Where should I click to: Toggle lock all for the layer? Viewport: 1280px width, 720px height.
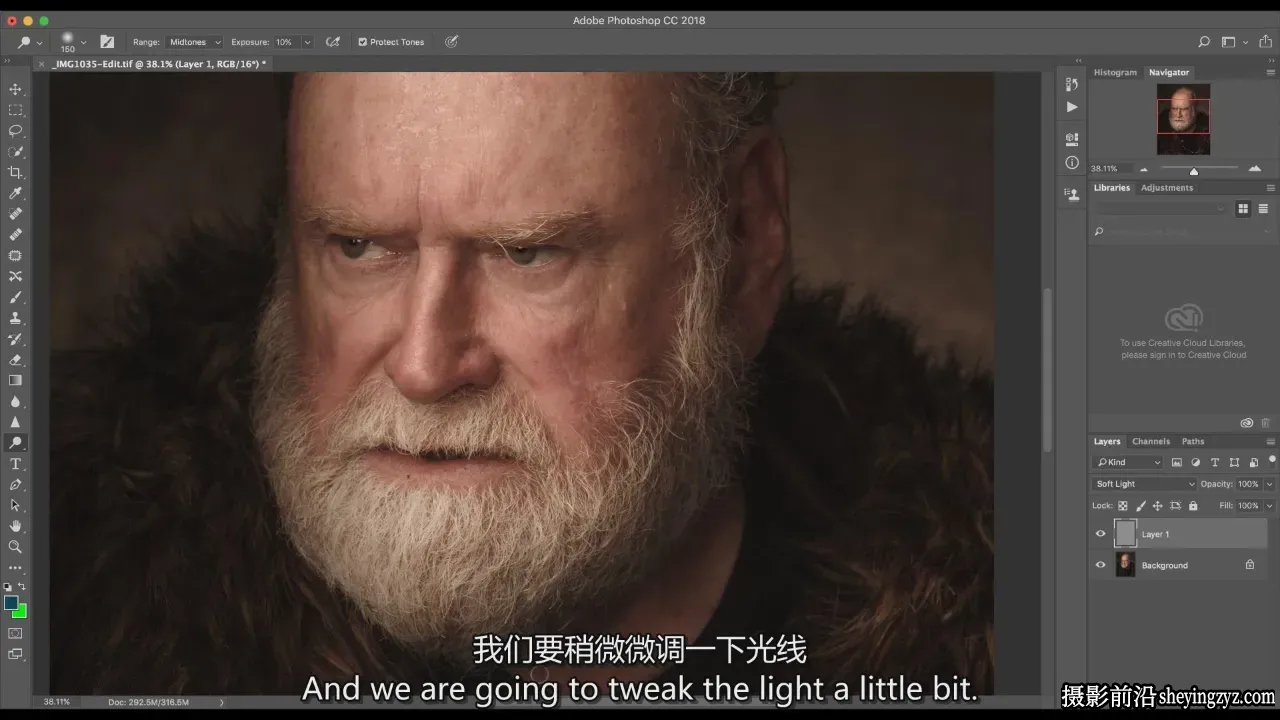click(x=1193, y=506)
